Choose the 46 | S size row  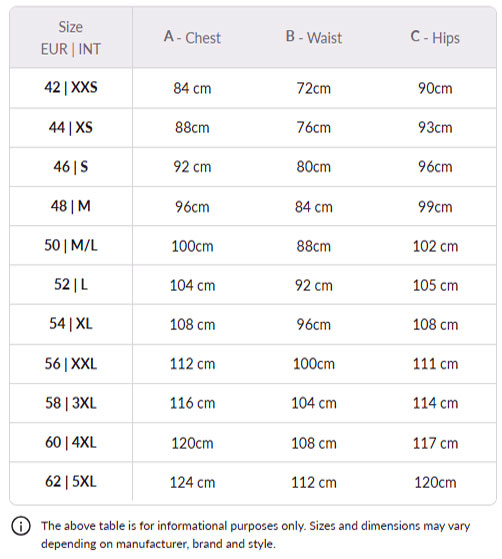[253, 167]
